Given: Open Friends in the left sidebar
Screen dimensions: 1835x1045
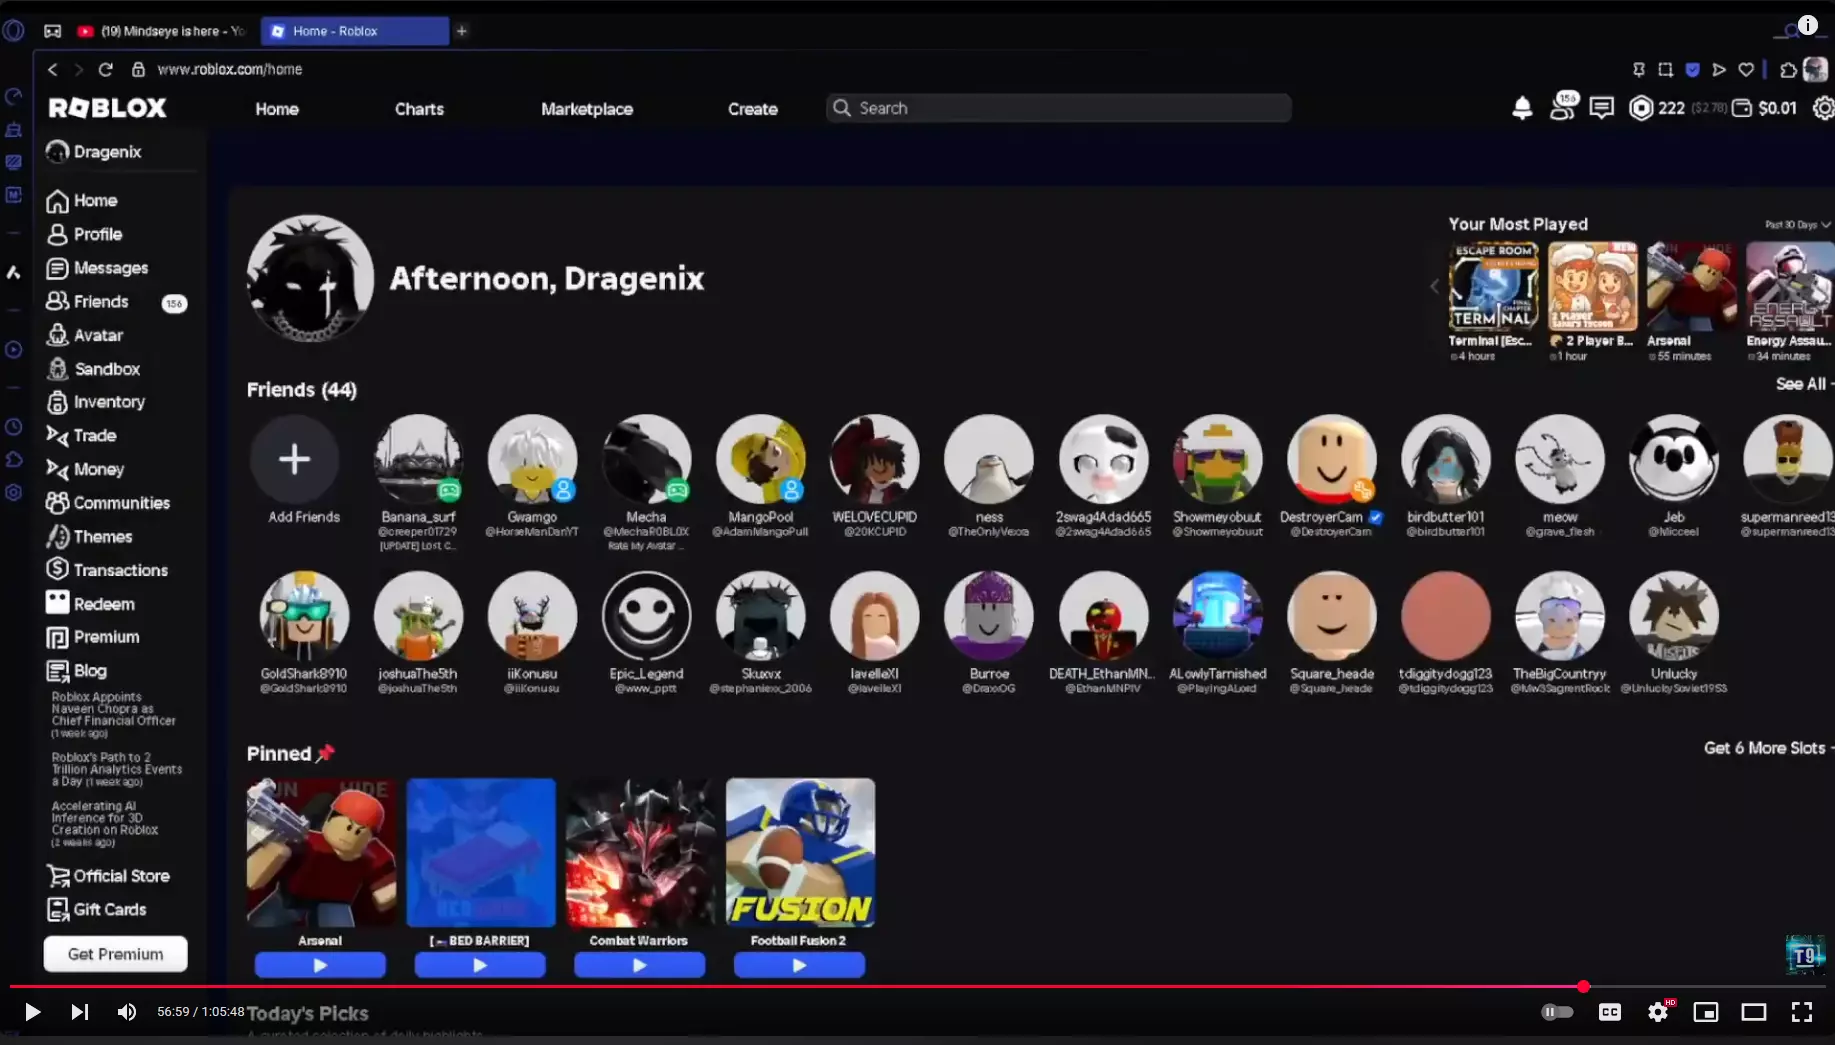Looking at the screenshot, I should coord(87,301).
